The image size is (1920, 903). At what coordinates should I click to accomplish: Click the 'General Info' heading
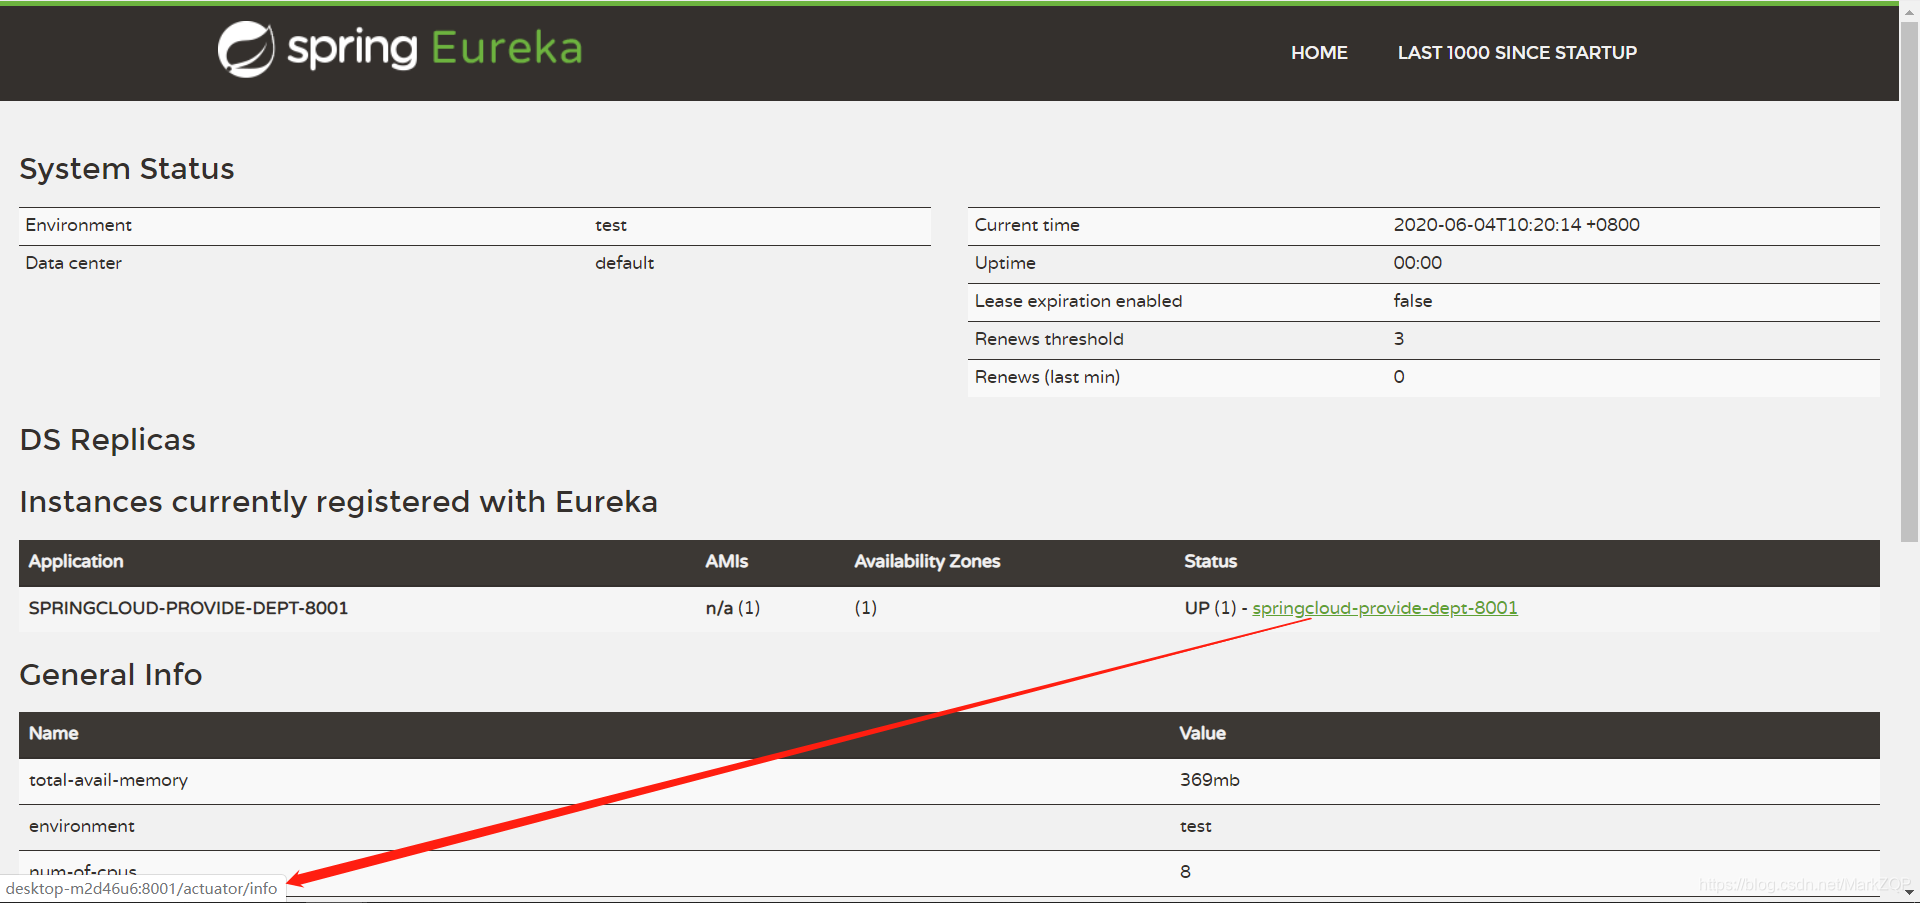[111, 675]
